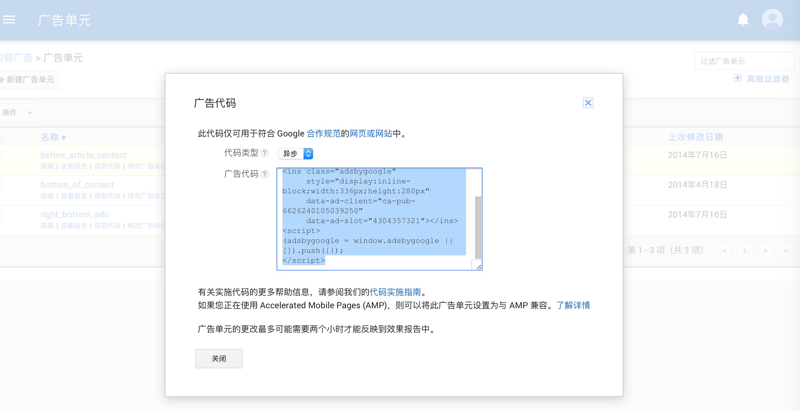Click 查看报告 under before_article_content

[x=74, y=166]
